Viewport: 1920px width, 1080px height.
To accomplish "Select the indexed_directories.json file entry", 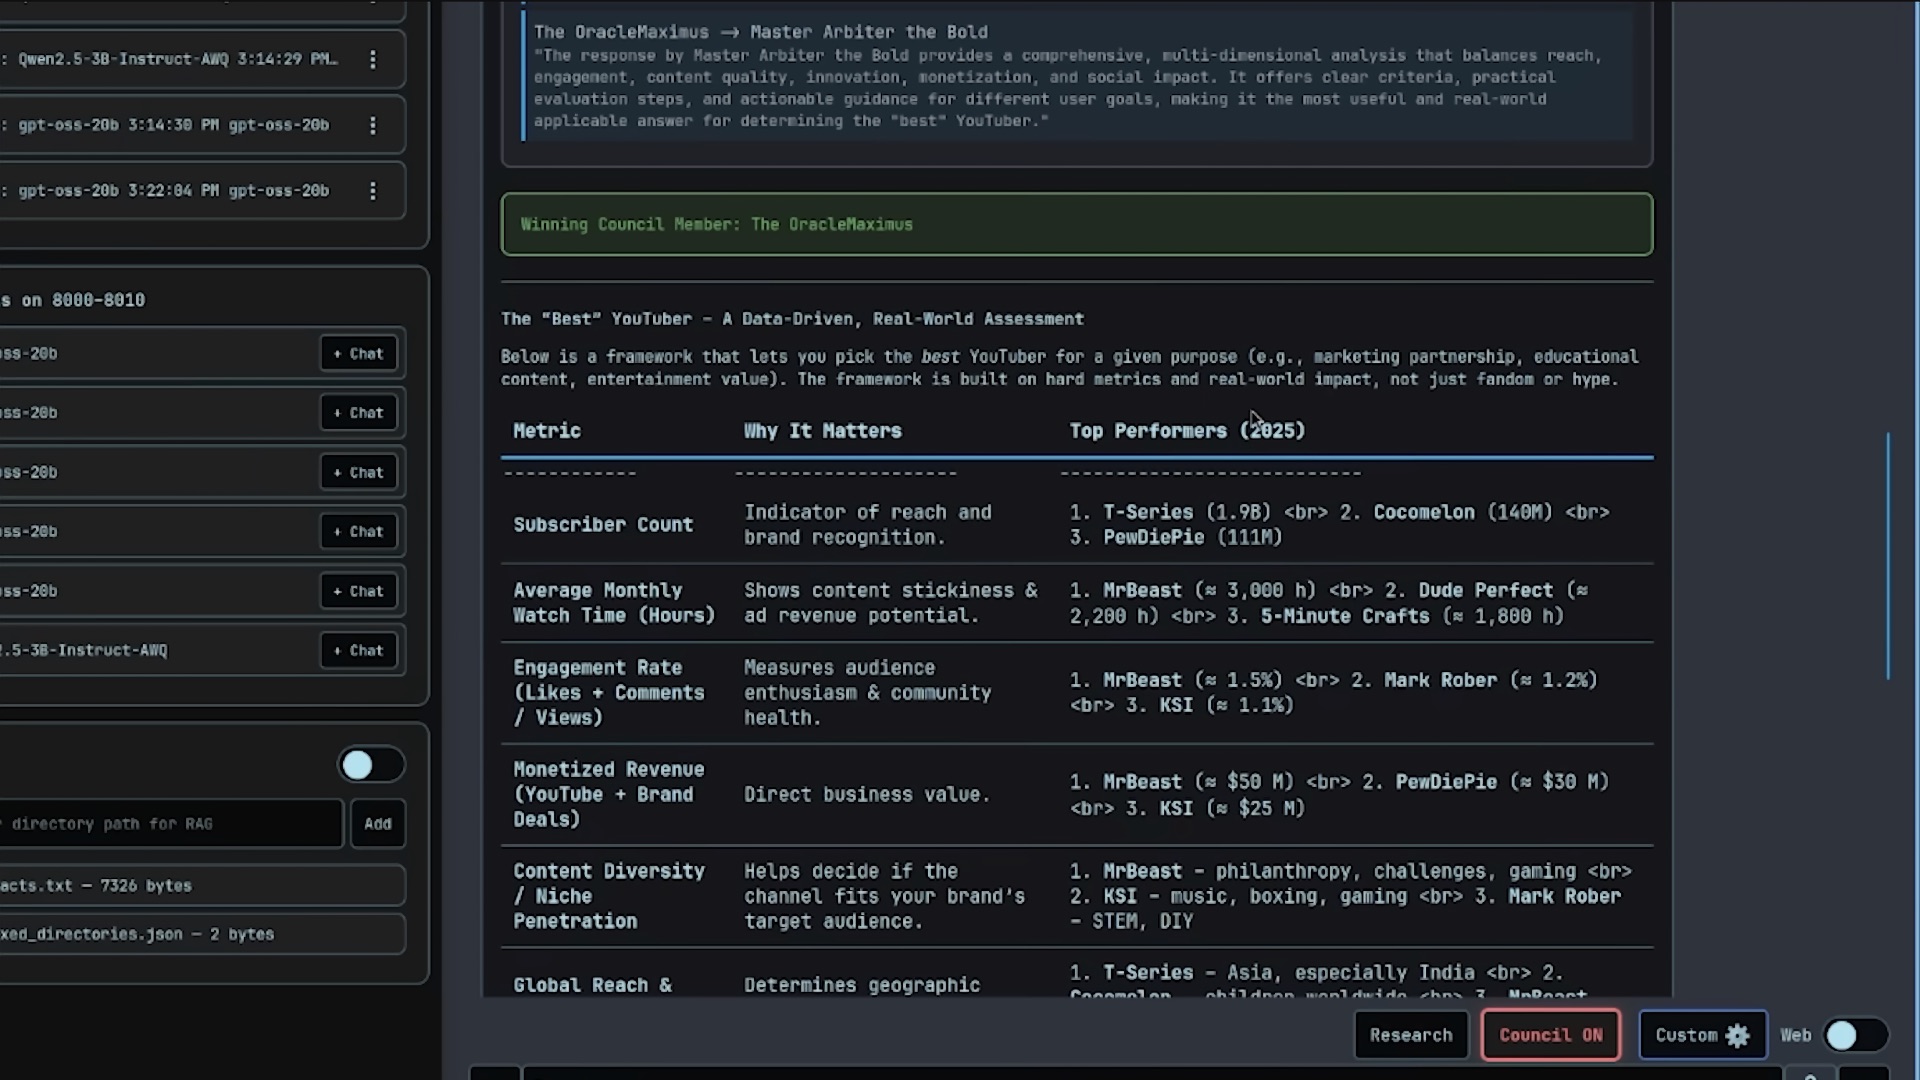I will (200, 934).
